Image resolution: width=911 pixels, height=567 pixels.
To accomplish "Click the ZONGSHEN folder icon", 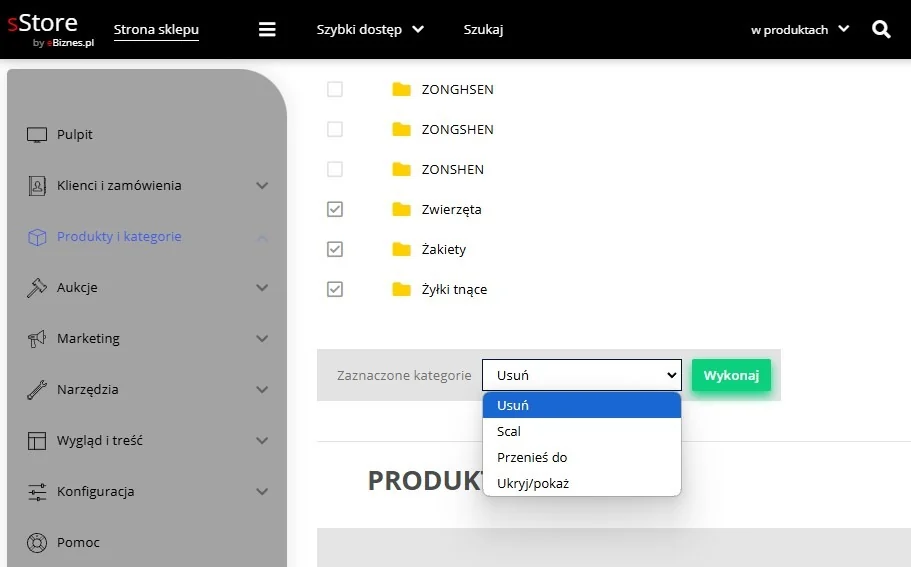I will 401,129.
